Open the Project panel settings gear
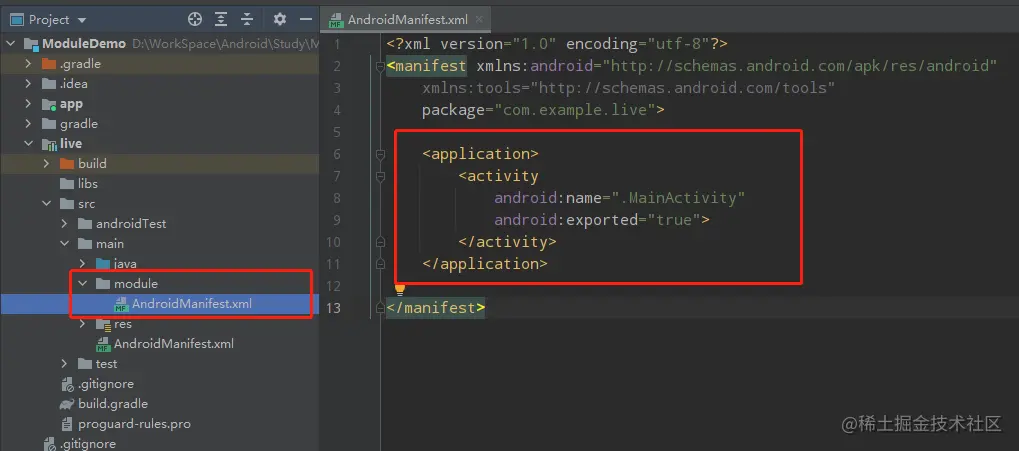 [x=279, y=19]
